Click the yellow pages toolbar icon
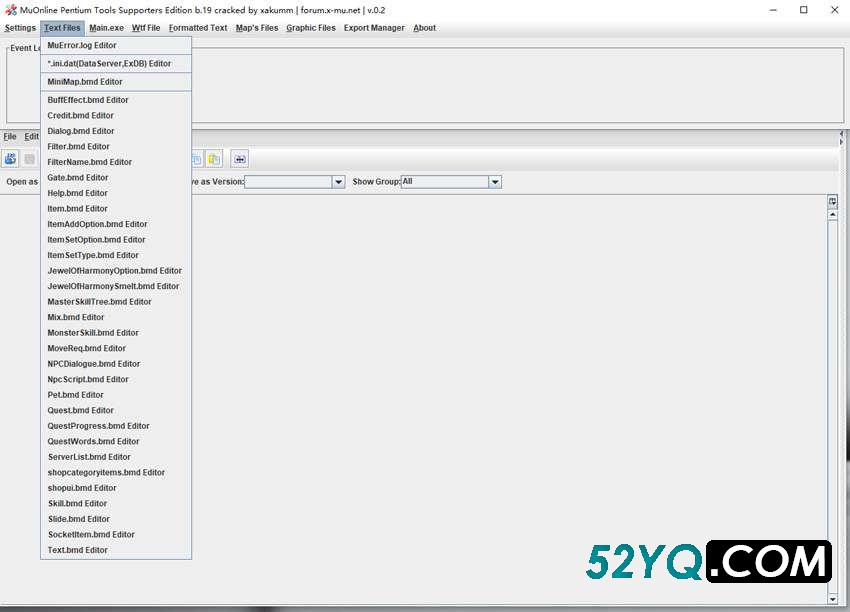This screenshot has height=612, width=850. click(214, 159)
